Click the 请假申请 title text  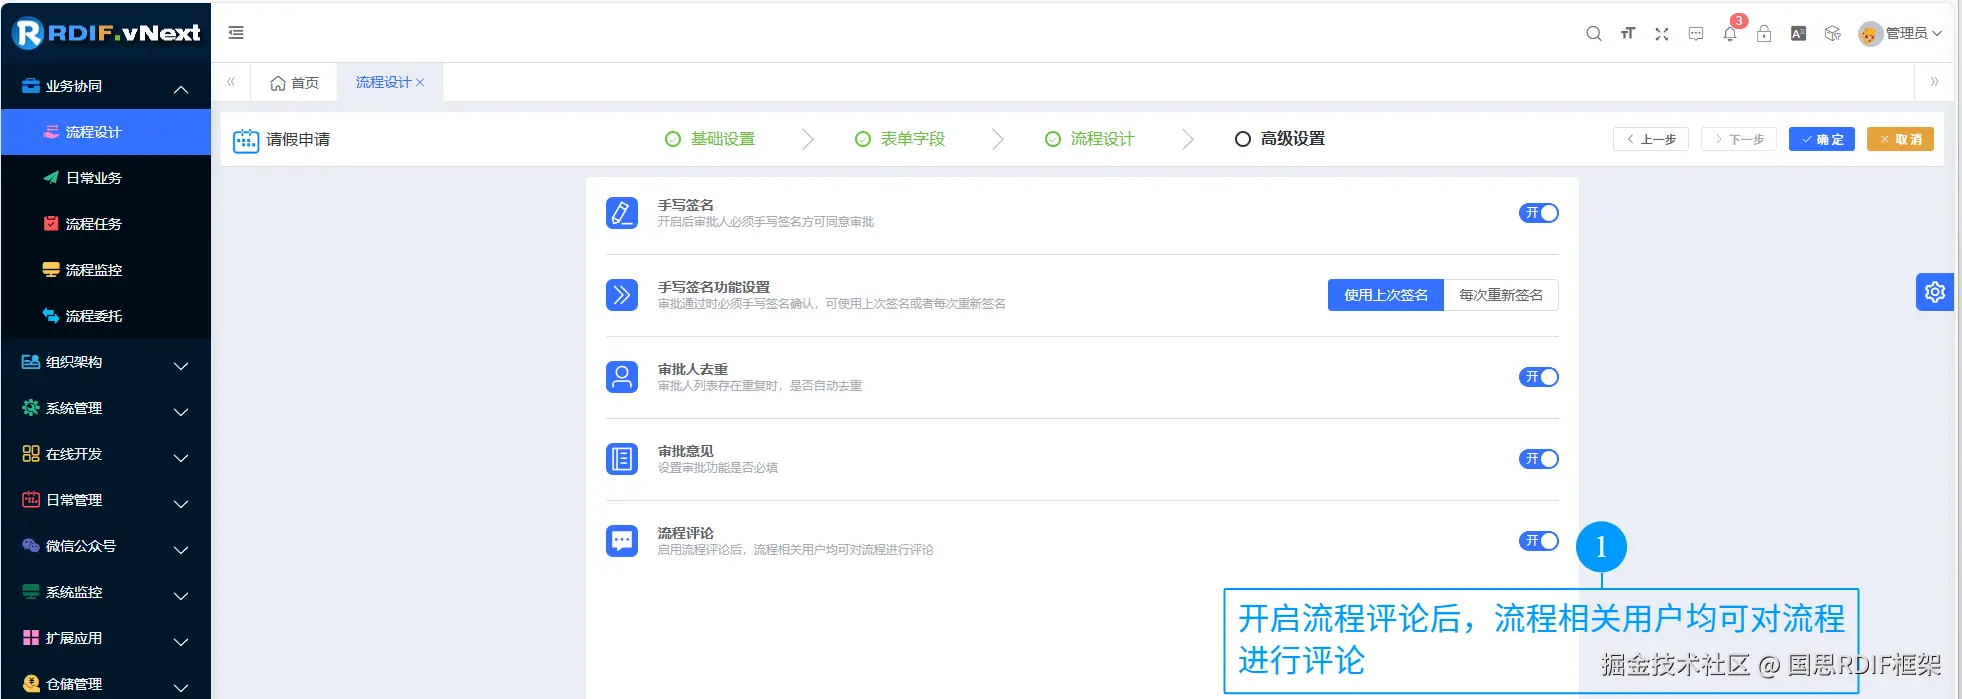(298, 140)
